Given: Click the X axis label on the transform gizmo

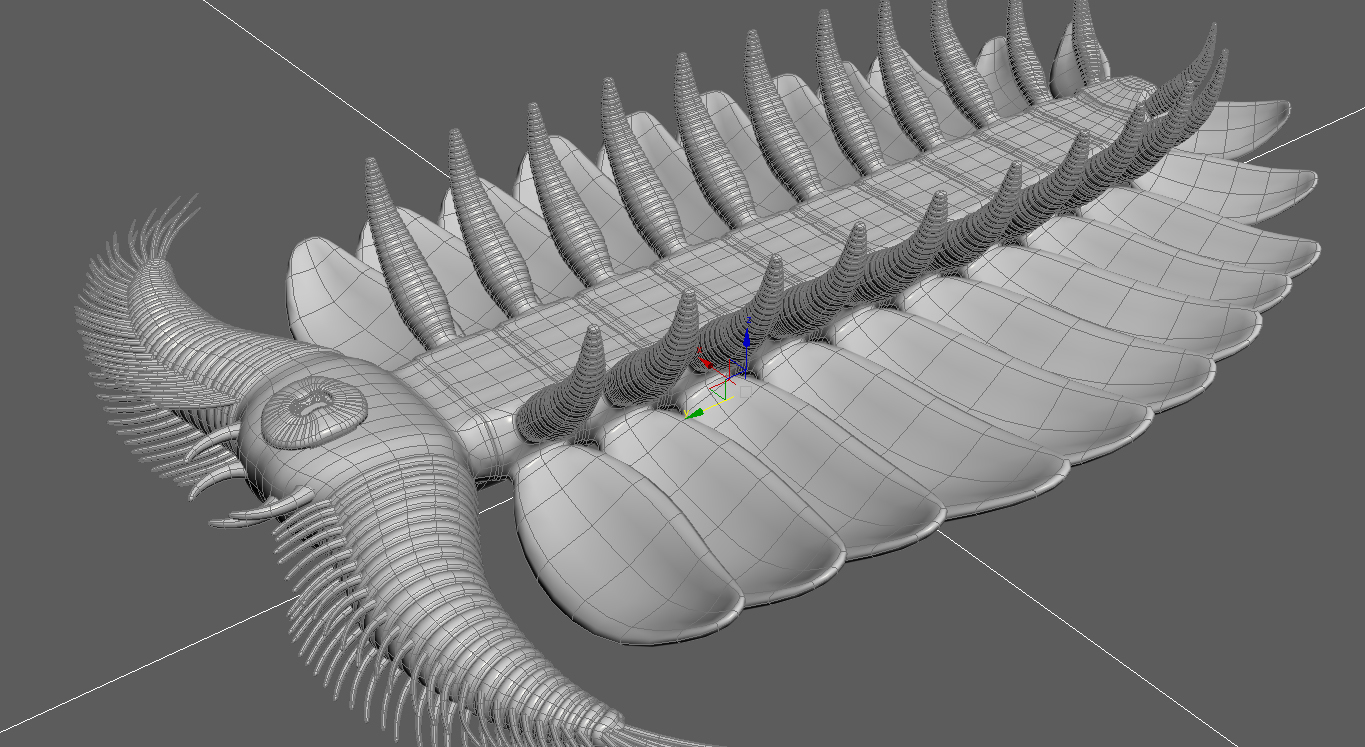Looking at the screenshot, I should pos(700,350).
